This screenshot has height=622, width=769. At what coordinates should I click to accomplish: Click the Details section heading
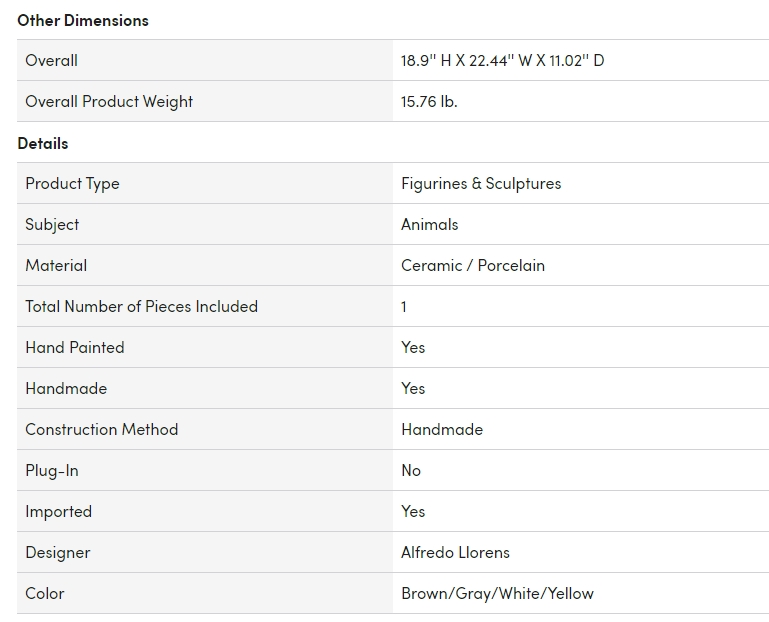(43, 143)
